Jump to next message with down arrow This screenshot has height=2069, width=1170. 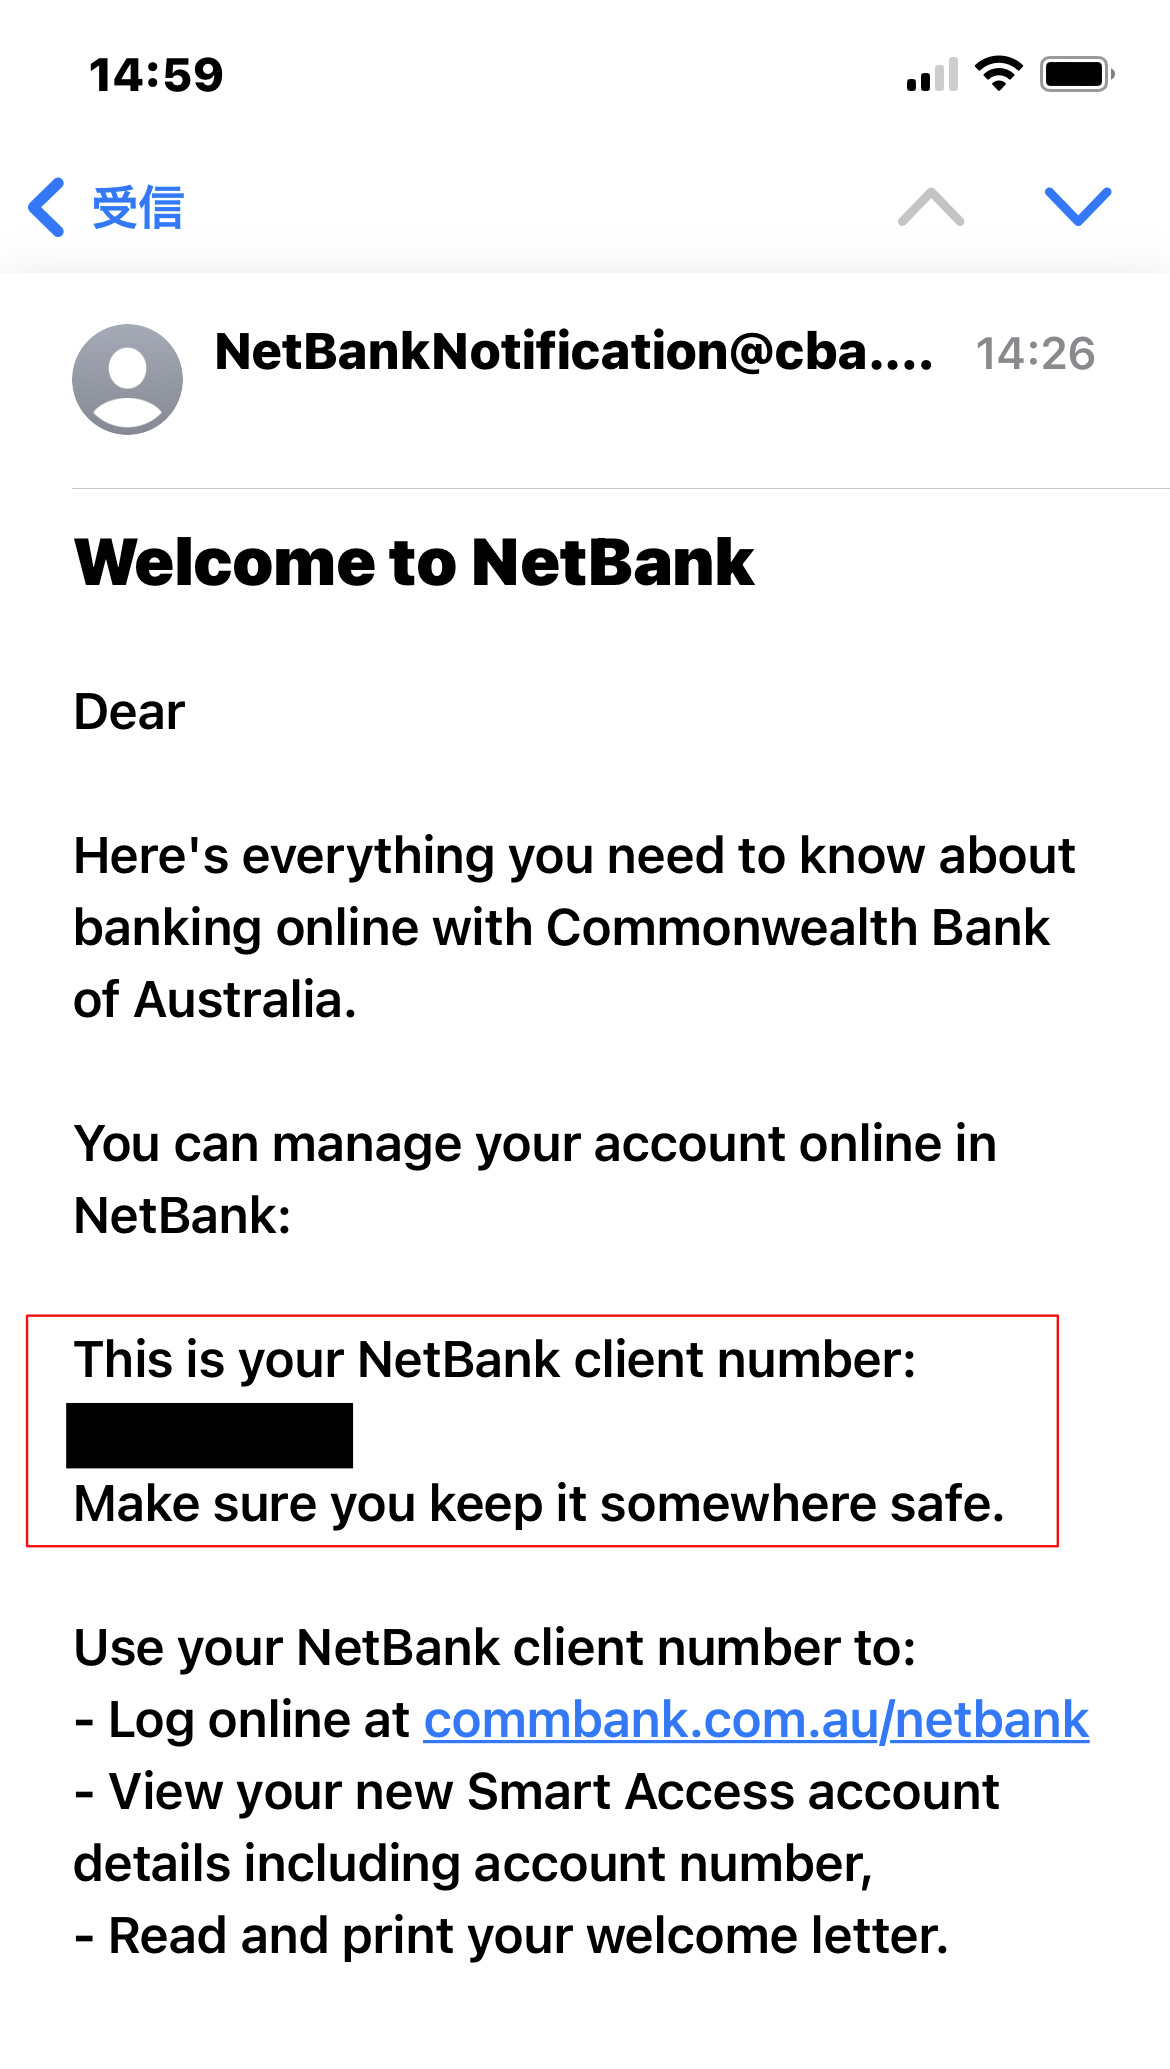1077,207
